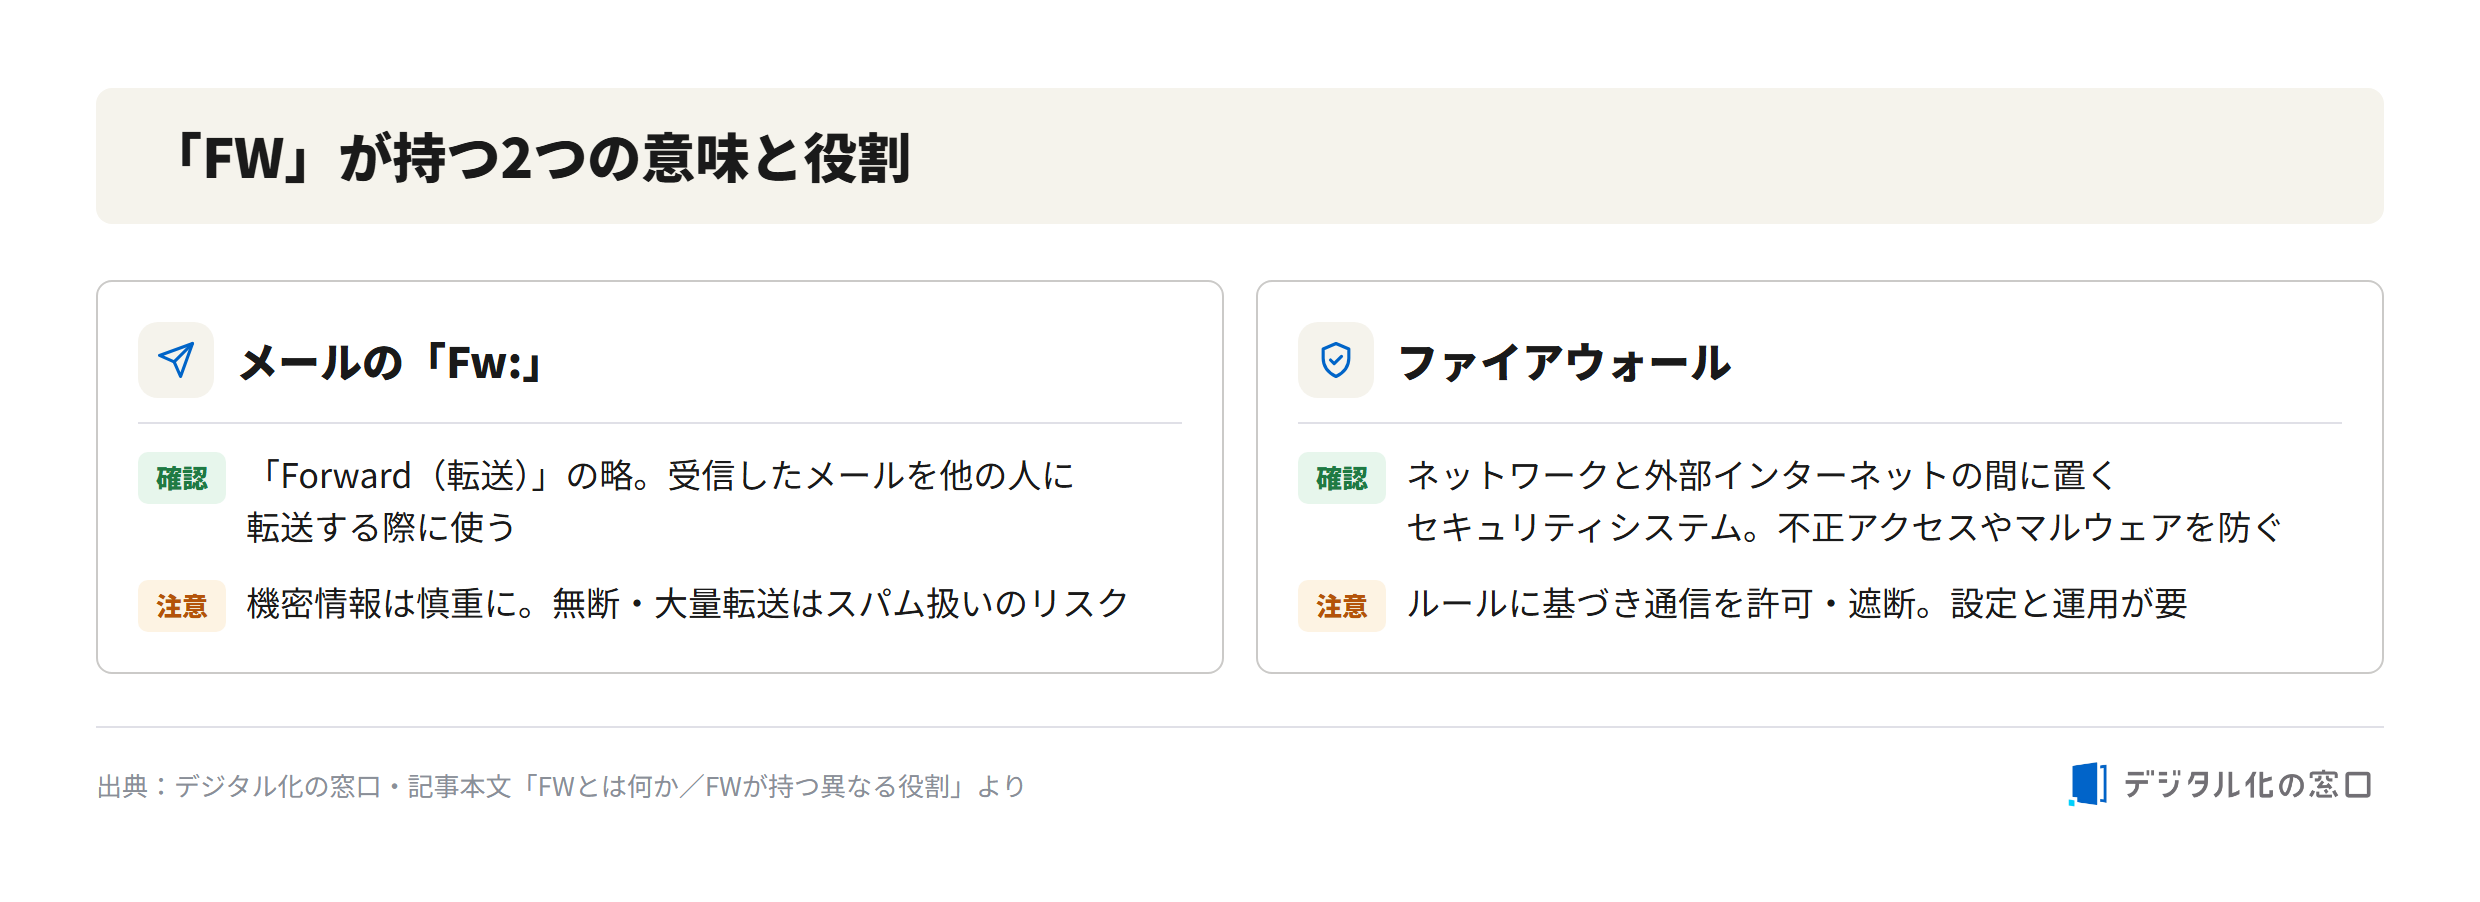Viewport: 2480px width, 902px height.
Task: Click the paper plane send icon
Action: [x=176, y=360]
